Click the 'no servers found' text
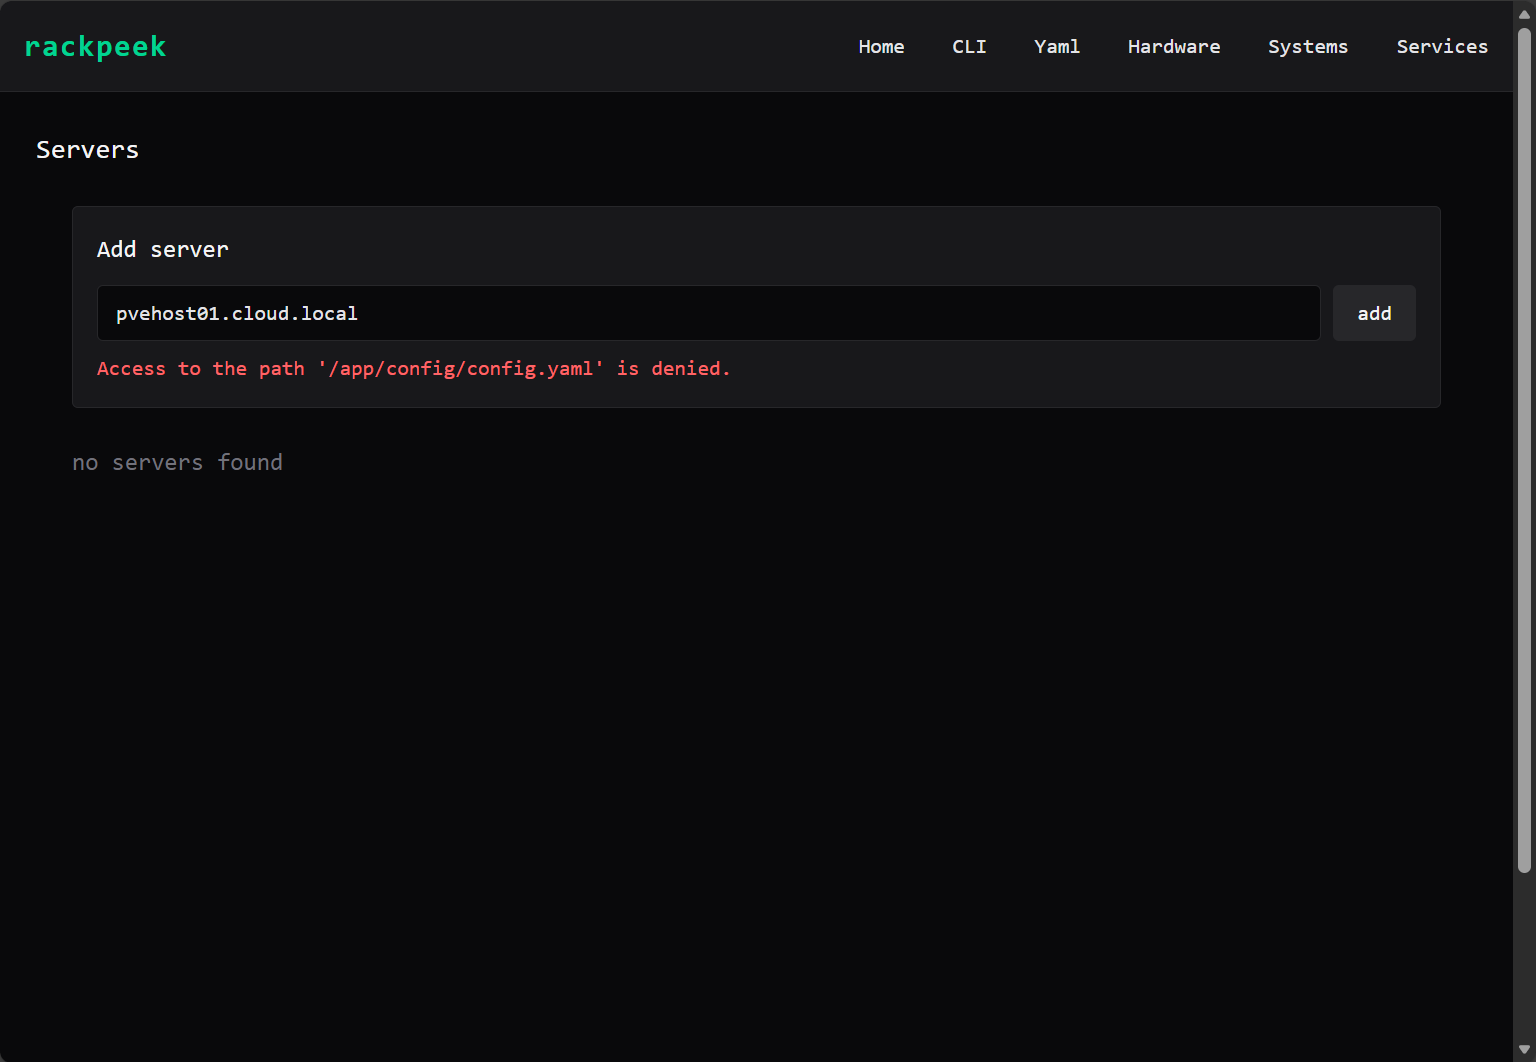Image resolution: width=1536 pixels, height=1062 pixels. click(177, 462)
